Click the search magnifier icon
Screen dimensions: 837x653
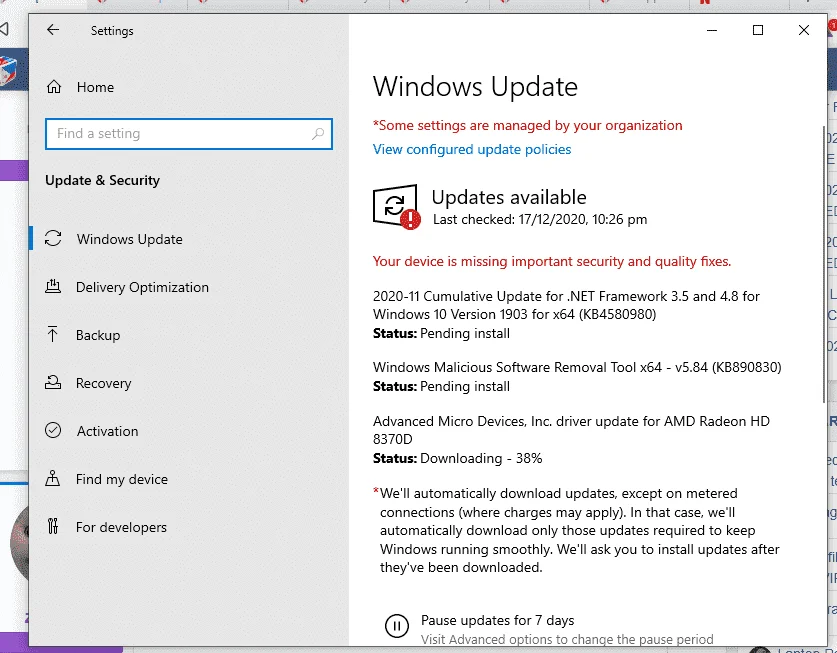click(318, 133)
